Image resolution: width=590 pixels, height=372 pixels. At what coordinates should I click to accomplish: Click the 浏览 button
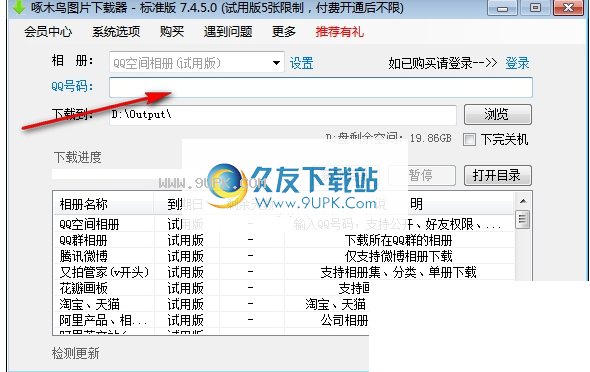(497, 114)
